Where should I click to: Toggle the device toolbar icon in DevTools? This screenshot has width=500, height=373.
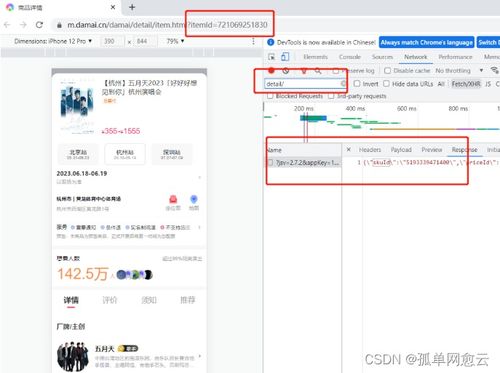285,57
